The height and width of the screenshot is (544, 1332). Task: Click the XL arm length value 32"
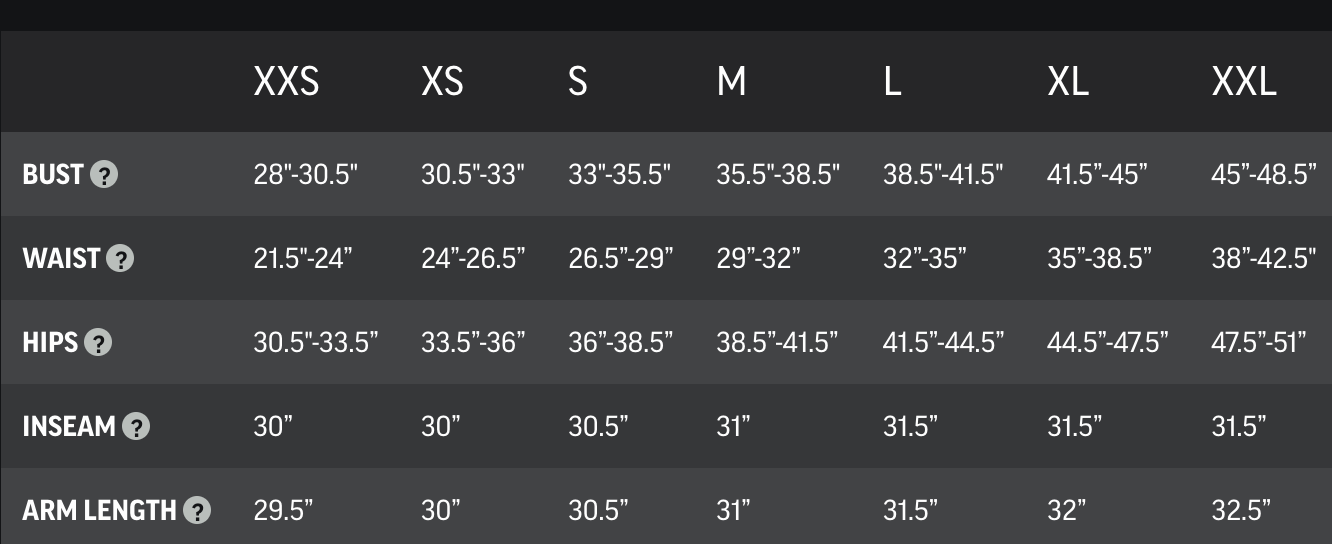coord(1067,511)
